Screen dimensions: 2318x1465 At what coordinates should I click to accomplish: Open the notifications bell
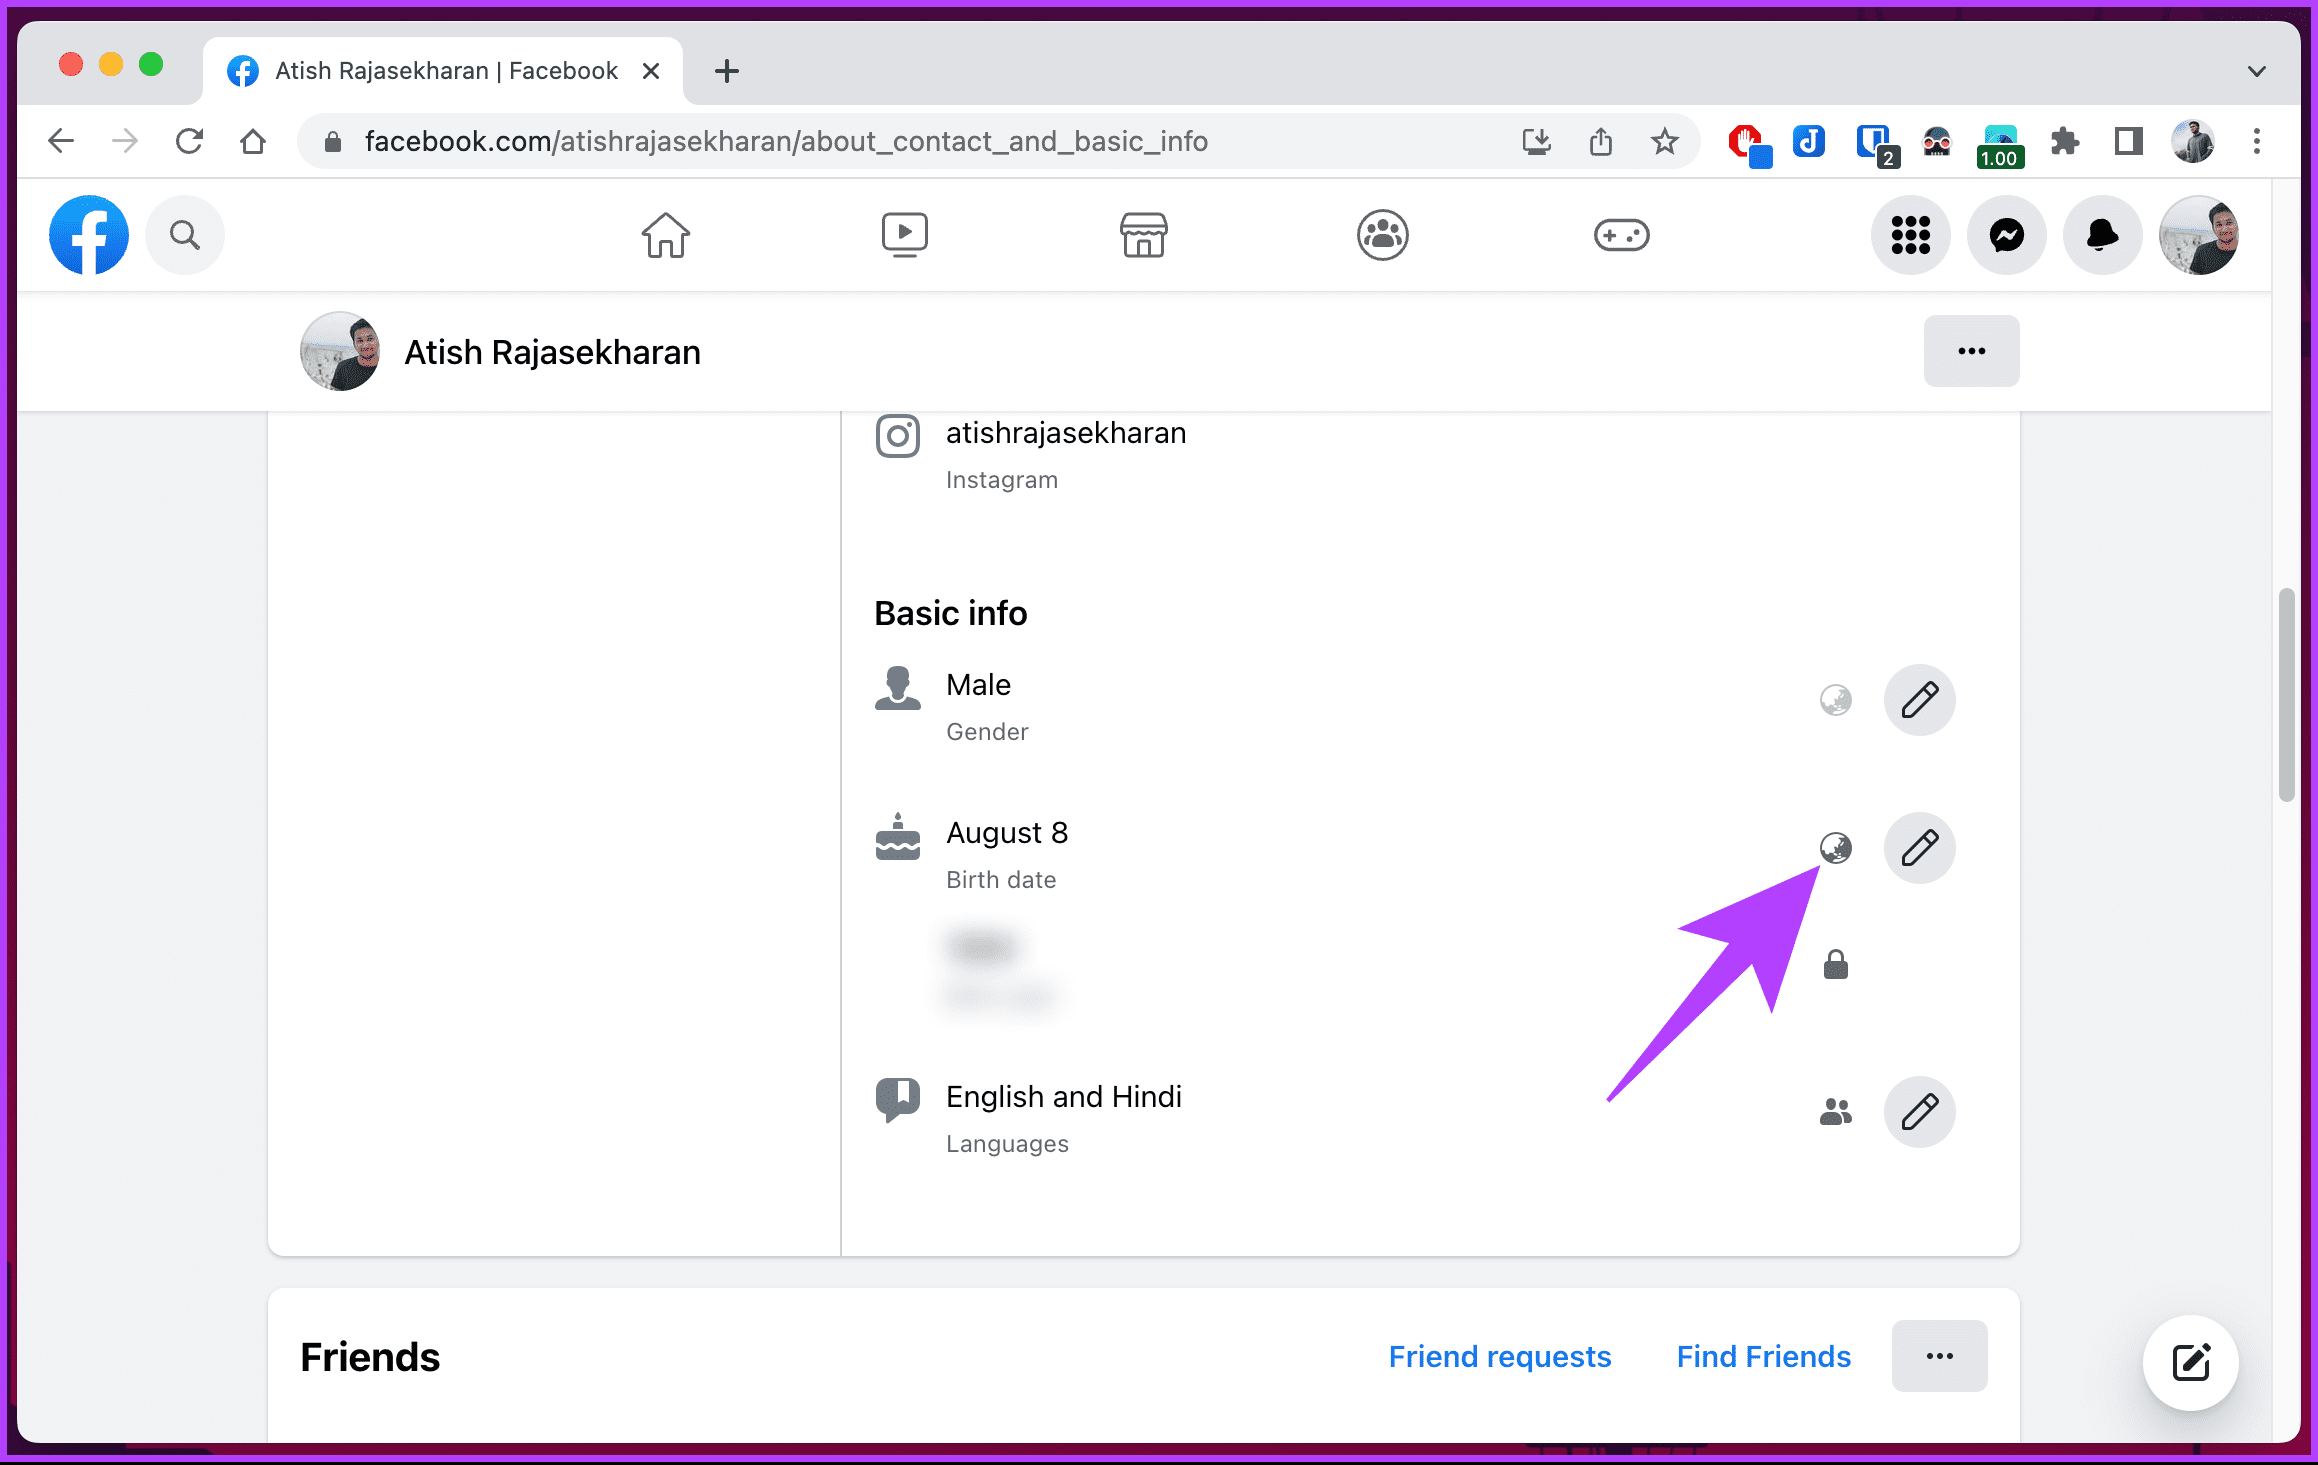pos(2103,235)
